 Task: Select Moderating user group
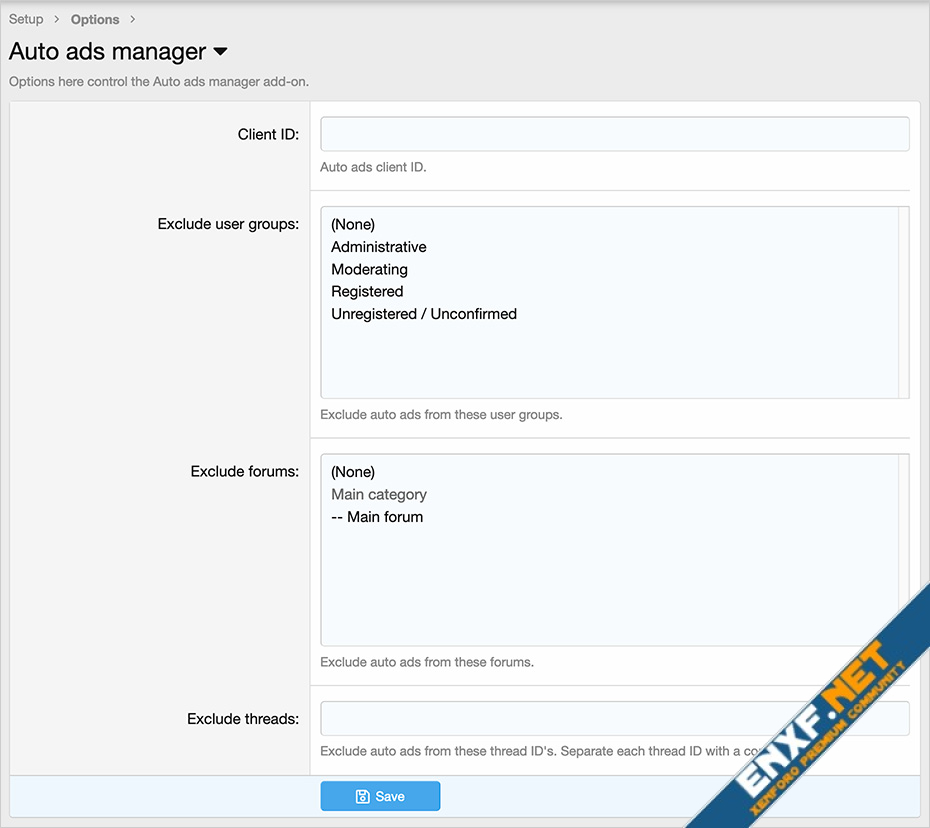click(x=369, y=269)
